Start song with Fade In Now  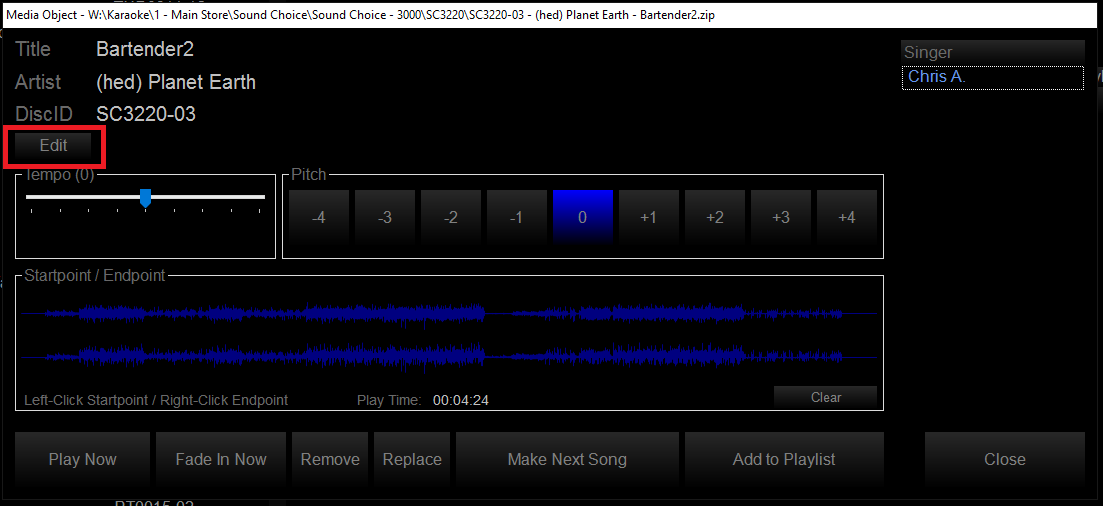[221, 460]
